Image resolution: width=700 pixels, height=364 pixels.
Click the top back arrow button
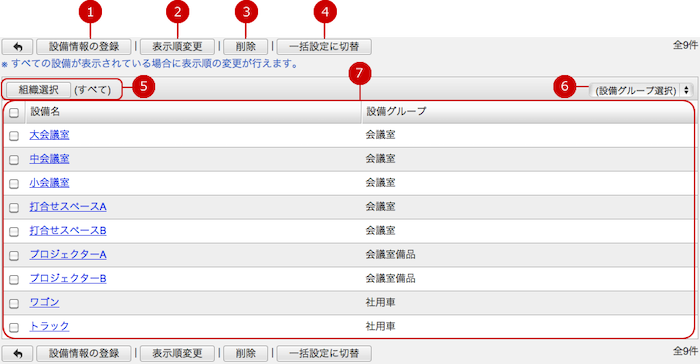pyautogui.click(x=17, y=46)
